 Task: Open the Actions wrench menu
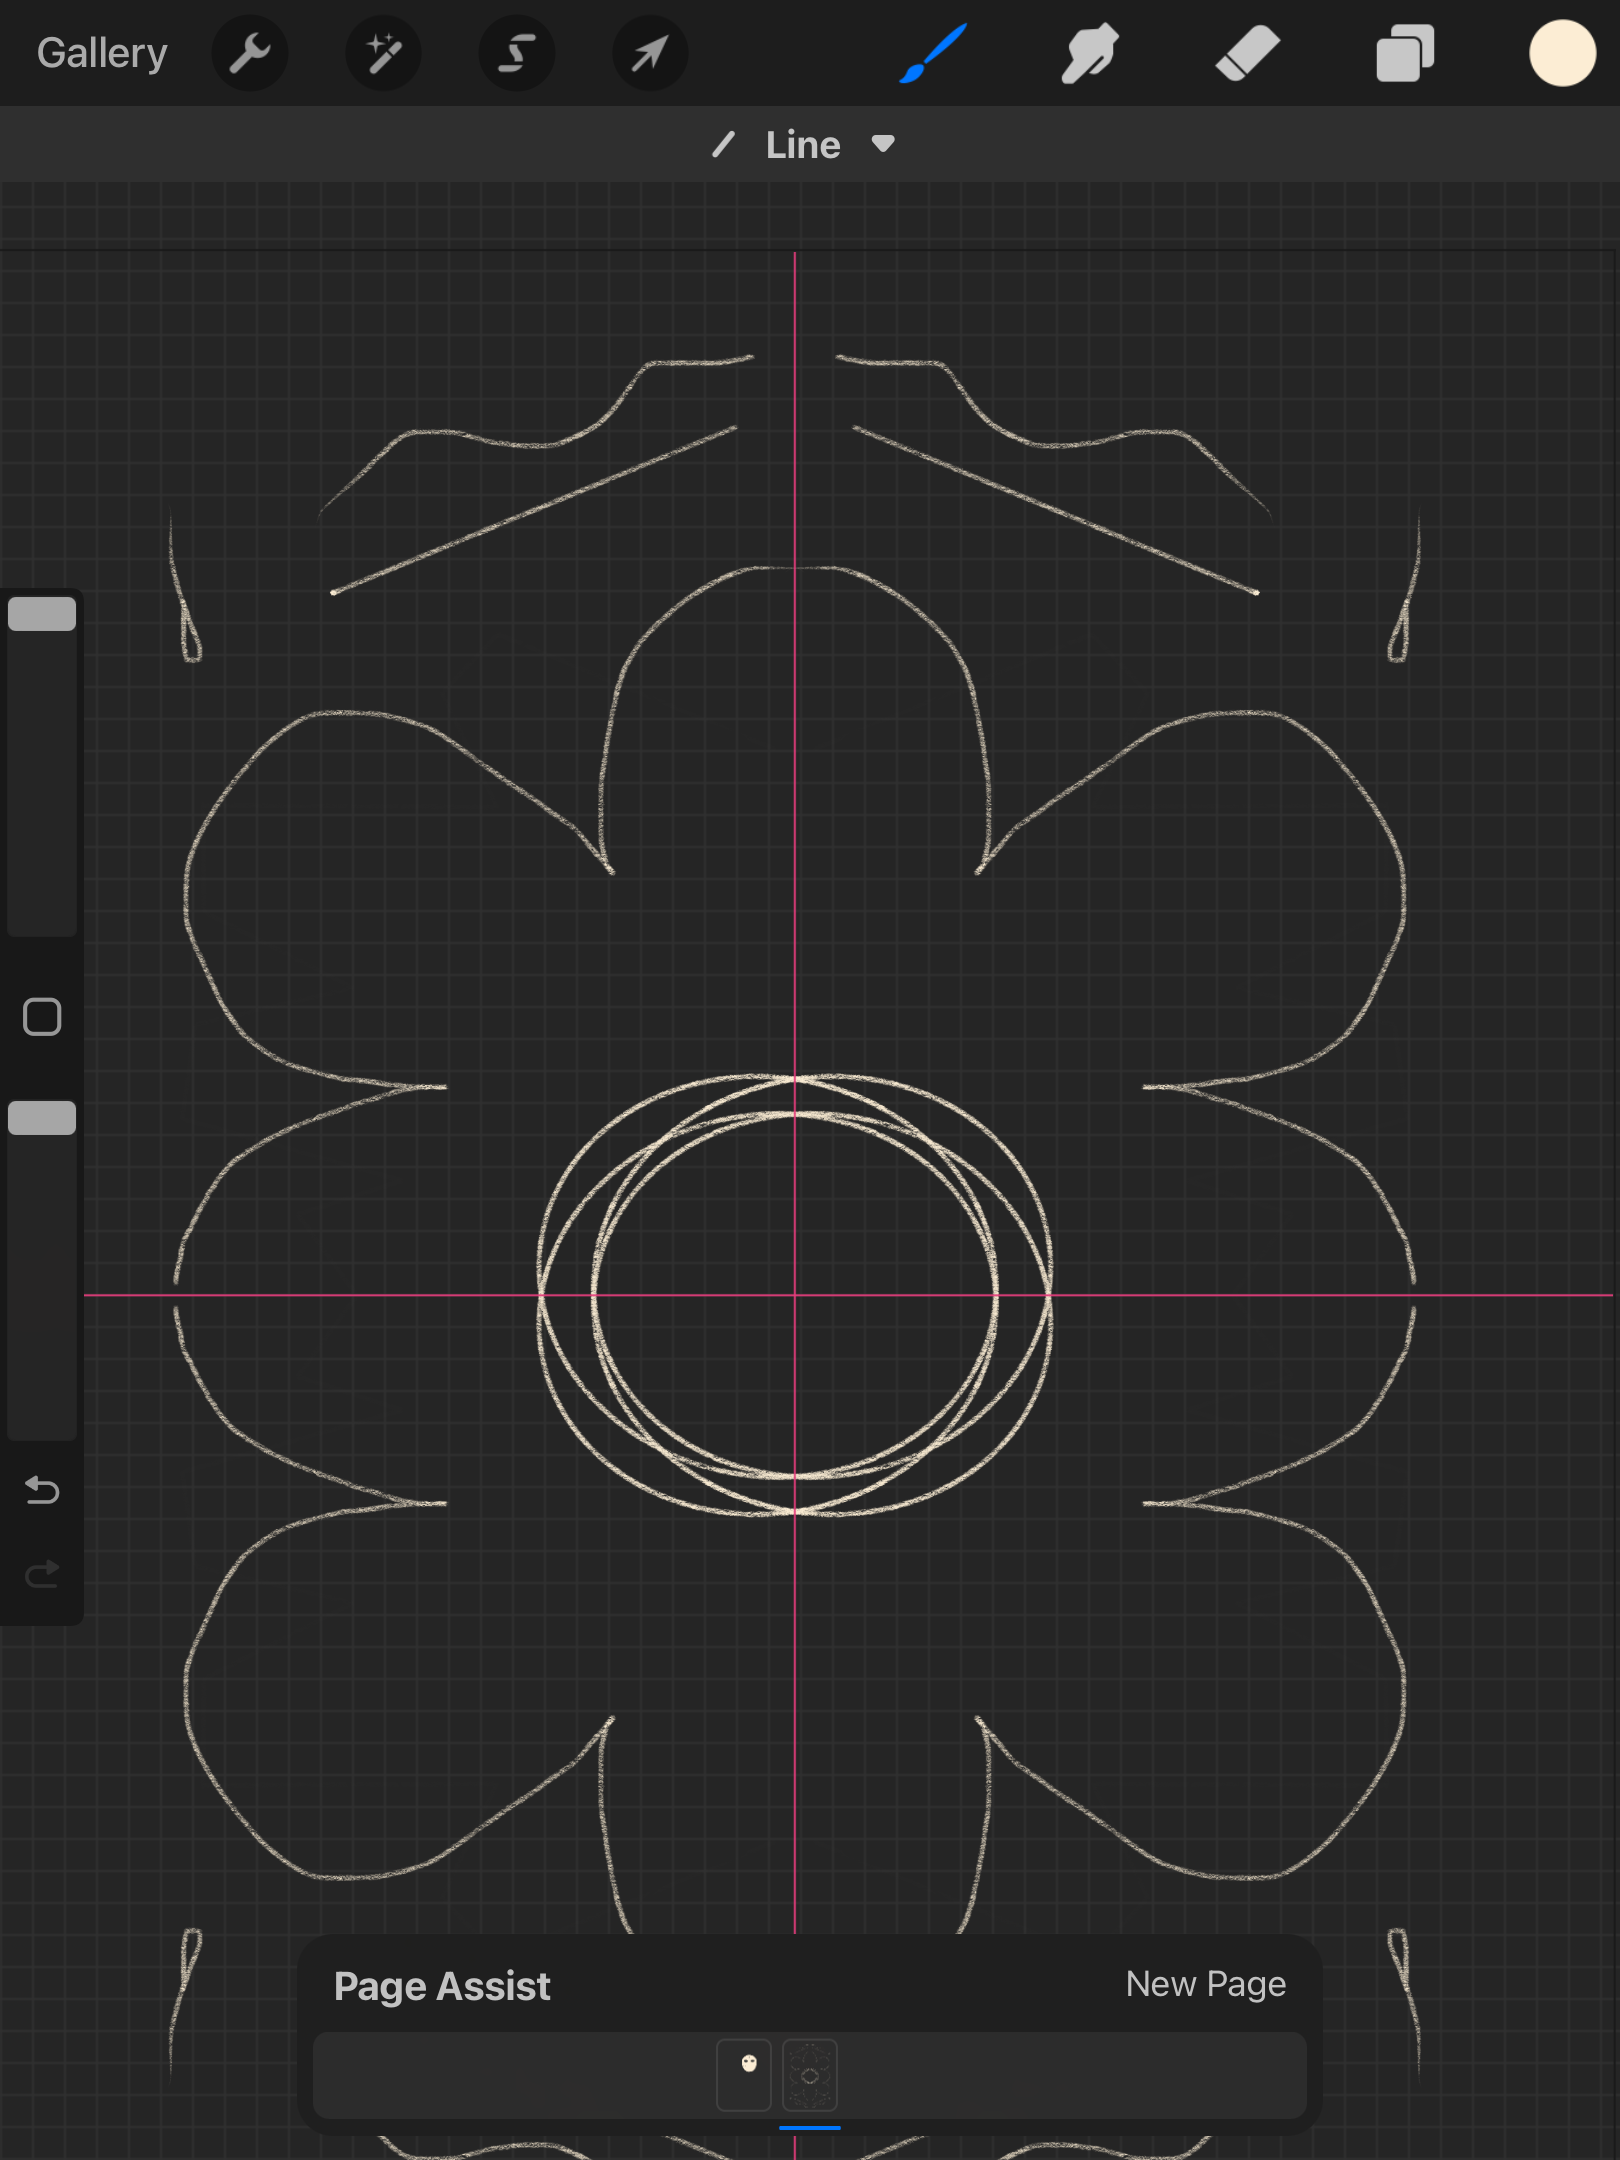250,53
